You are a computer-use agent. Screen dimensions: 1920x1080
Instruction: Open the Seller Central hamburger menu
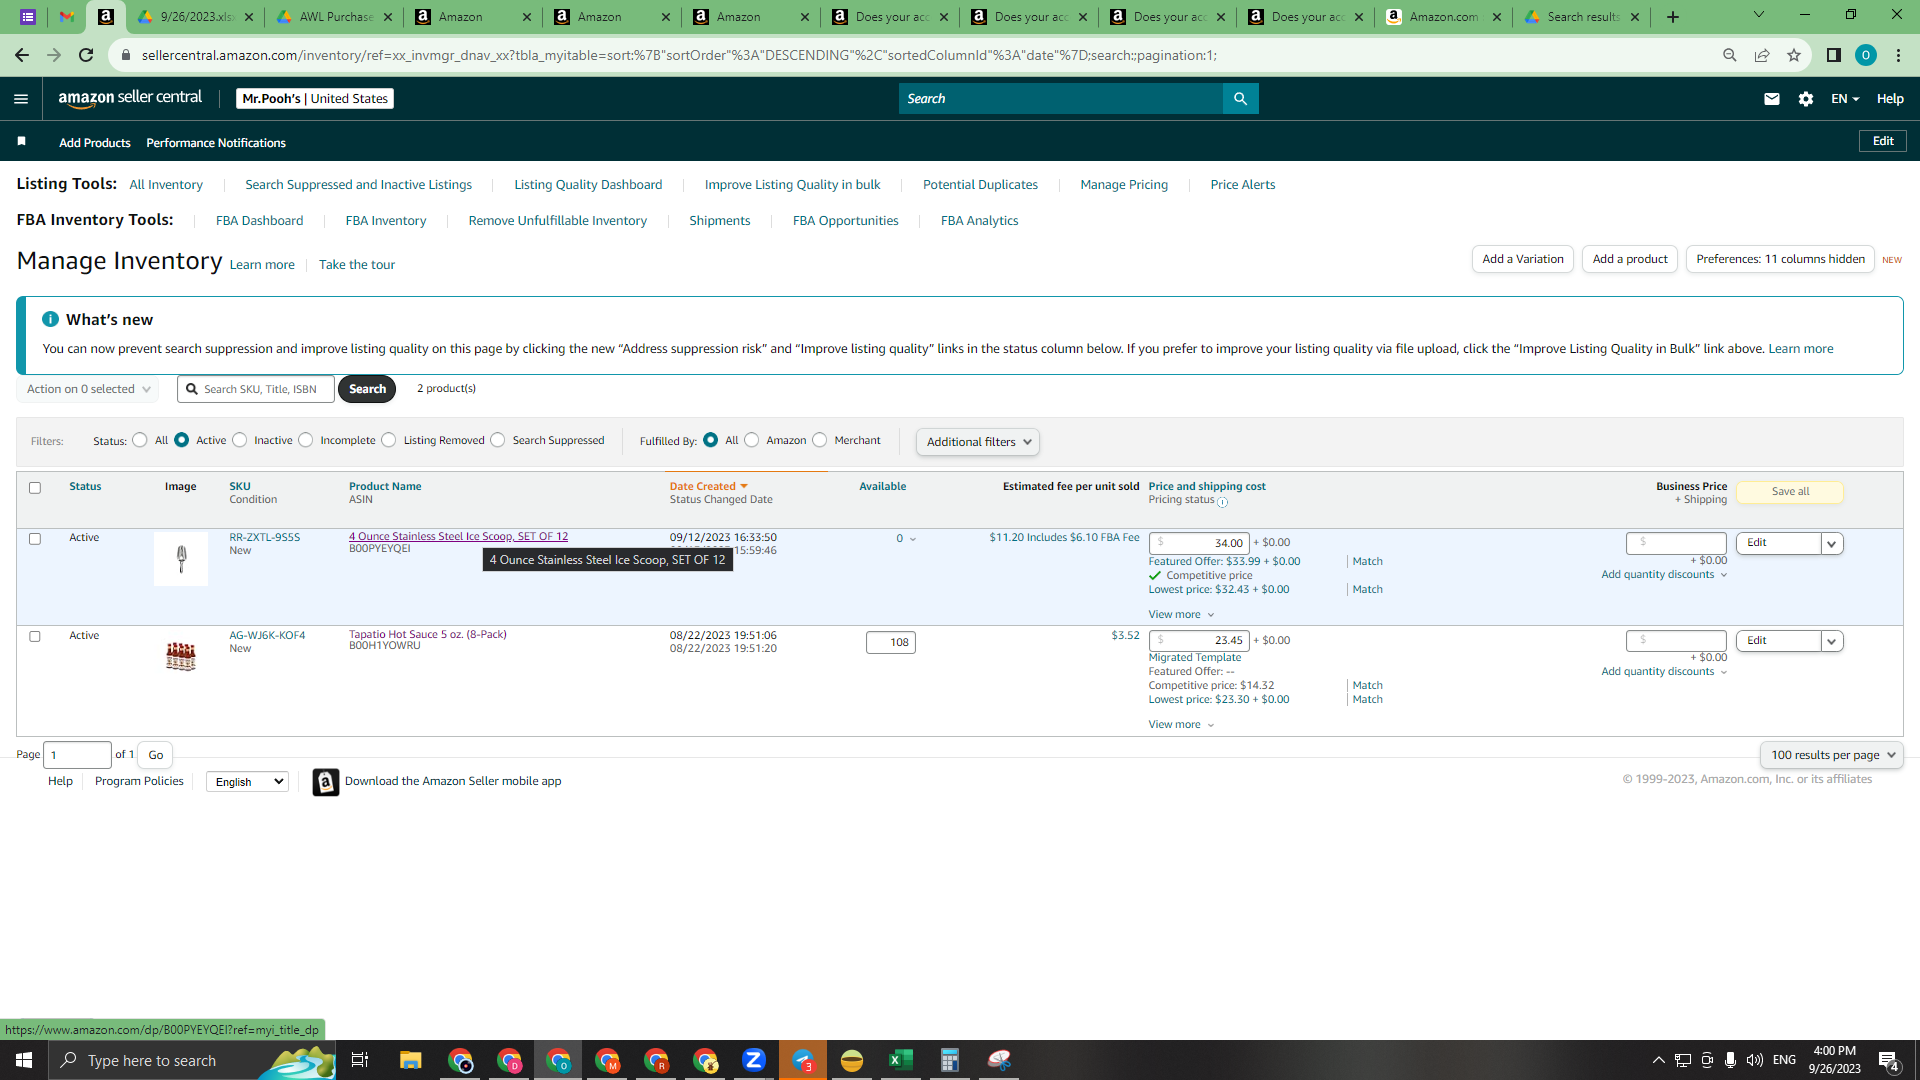click(x=21, y=98)
